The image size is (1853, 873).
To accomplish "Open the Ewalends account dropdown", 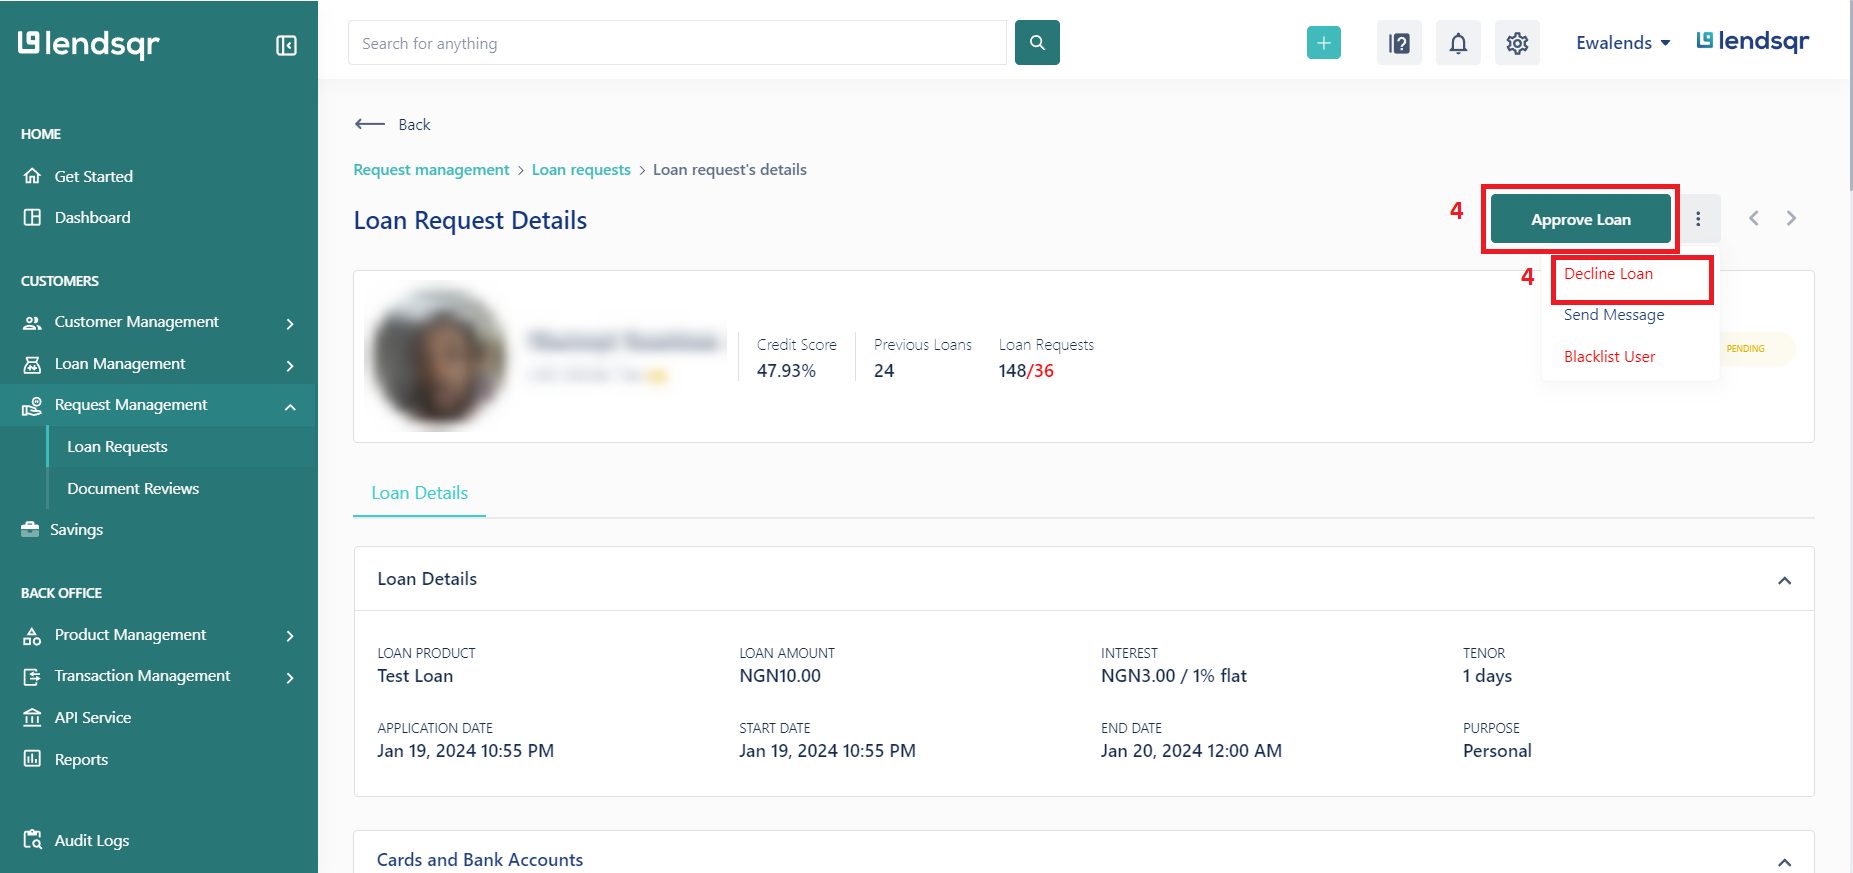I will (x=1623, y=43).
